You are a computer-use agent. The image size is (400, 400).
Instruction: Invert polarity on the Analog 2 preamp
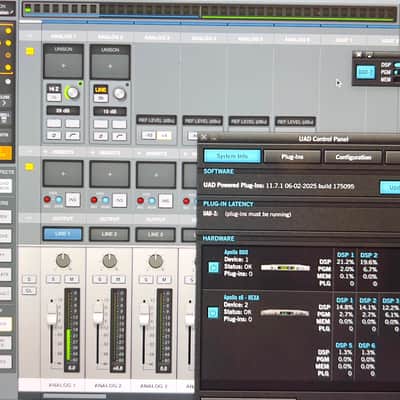point(101,136)
